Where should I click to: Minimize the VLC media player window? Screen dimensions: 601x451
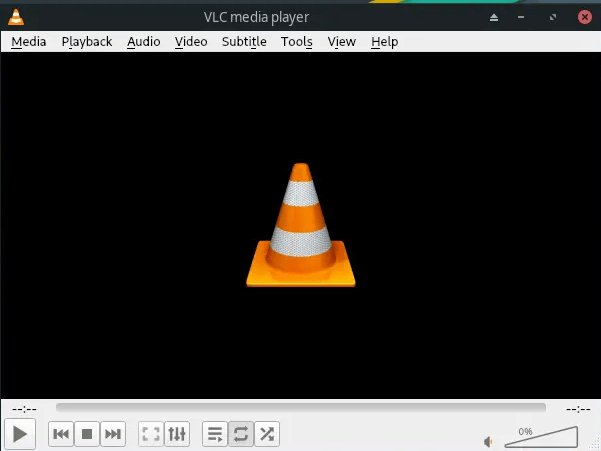pos(521,17)
